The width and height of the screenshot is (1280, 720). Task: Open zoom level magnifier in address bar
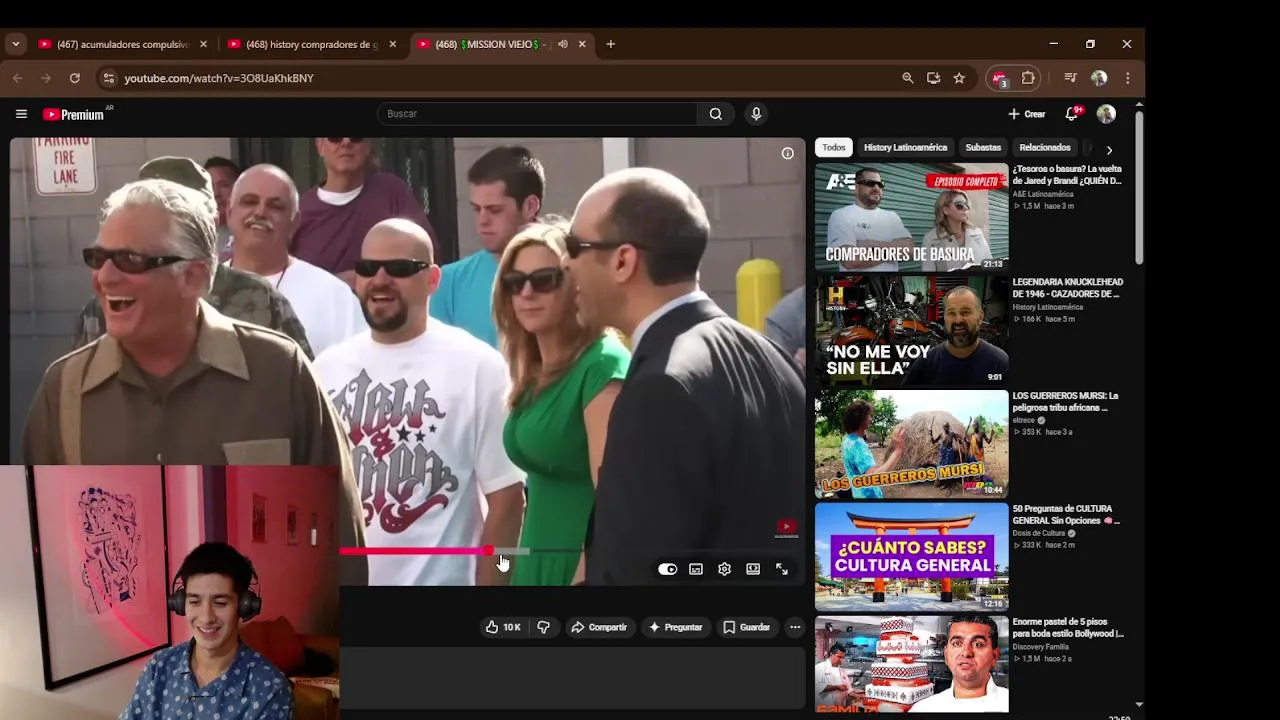[x=908, y=78]
